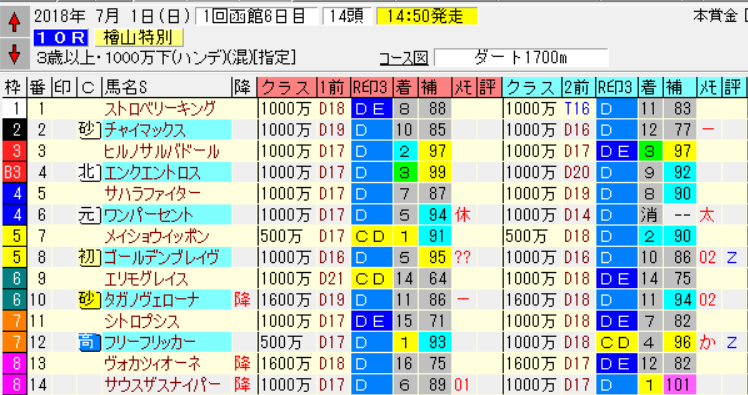Sort by 馬名S column header
This screenshot has width=748, height=395.
(166, 87)
